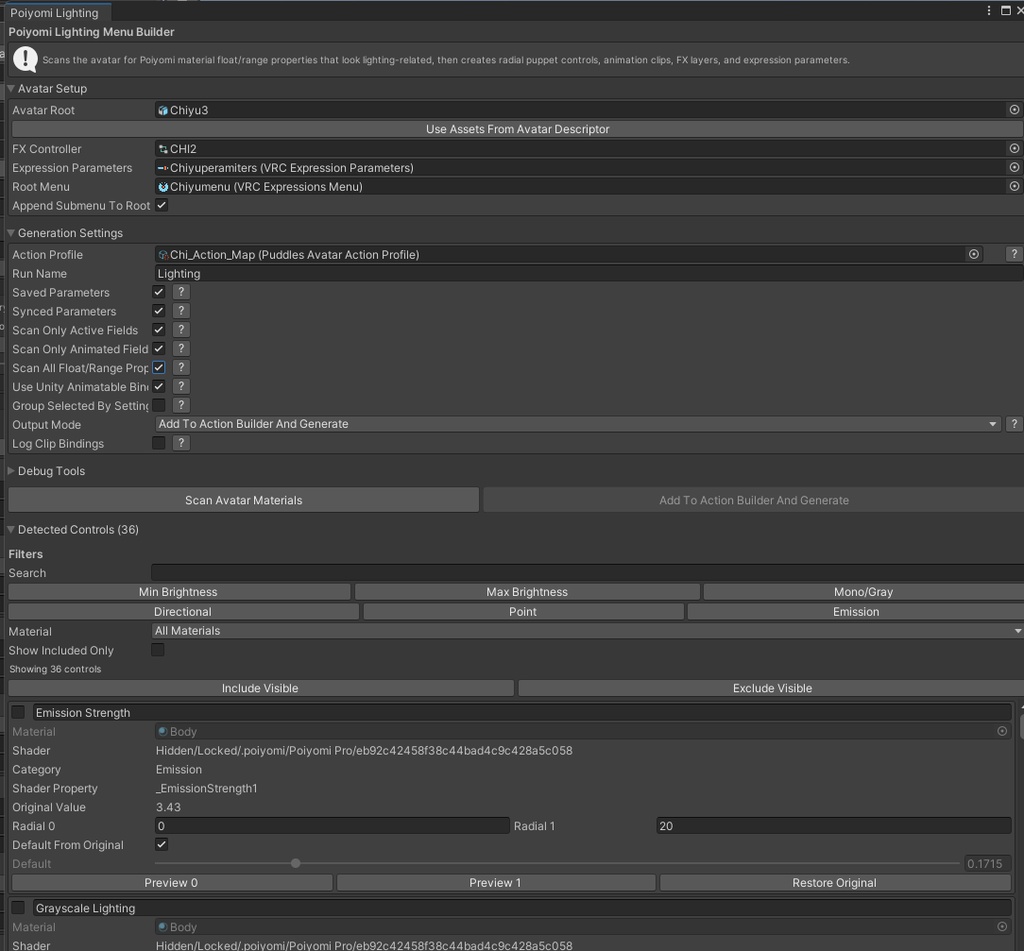Toggle Scan All Float/Range Props checkbox
Viewport: 1024px width, 951px height.
pyautogui.click(x=159, y=368)
